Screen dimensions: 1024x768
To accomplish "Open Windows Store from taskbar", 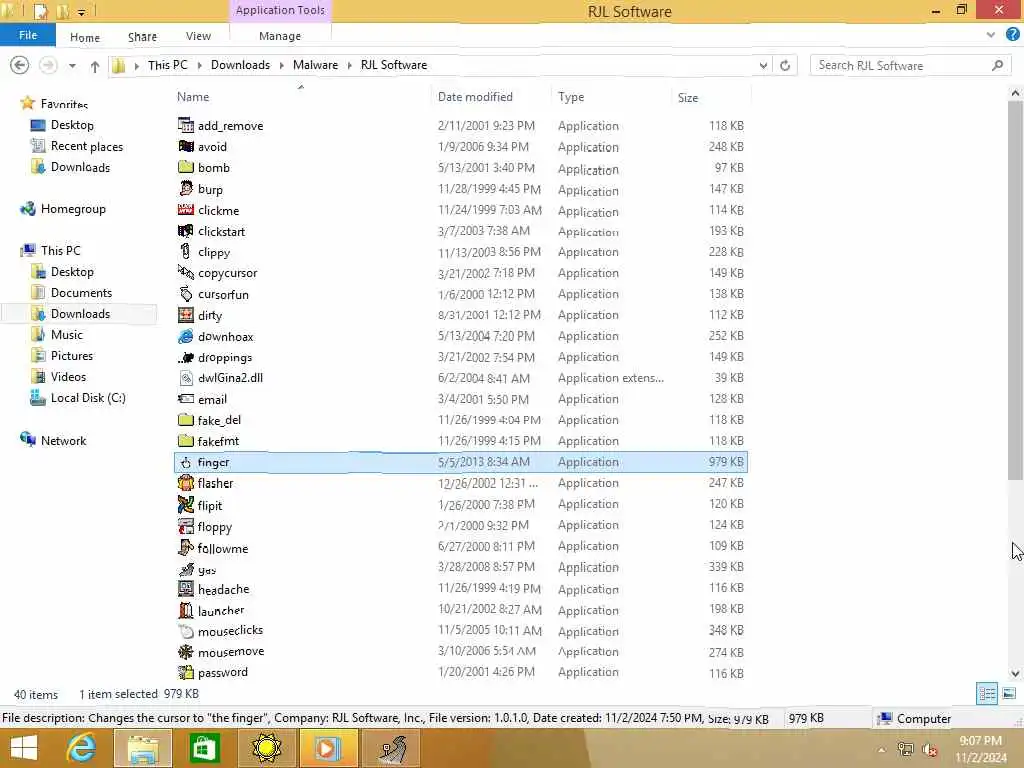I will point(204,748).
